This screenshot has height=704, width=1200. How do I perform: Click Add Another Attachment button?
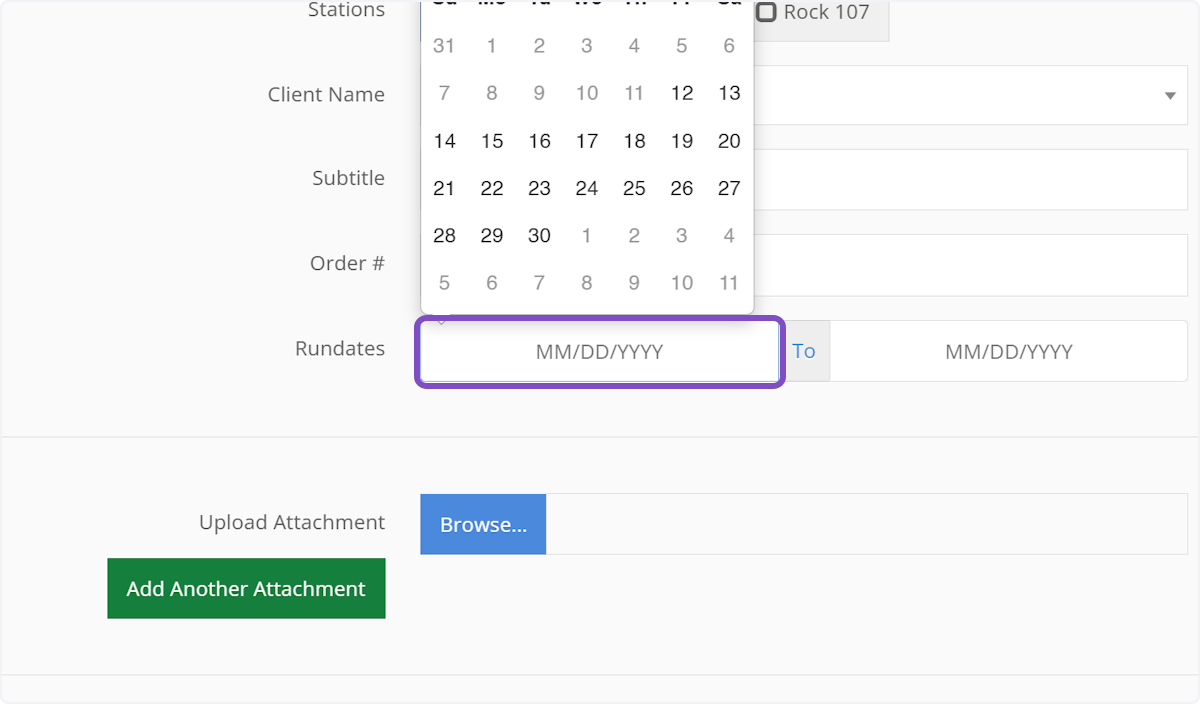click(x=246, y=588)
